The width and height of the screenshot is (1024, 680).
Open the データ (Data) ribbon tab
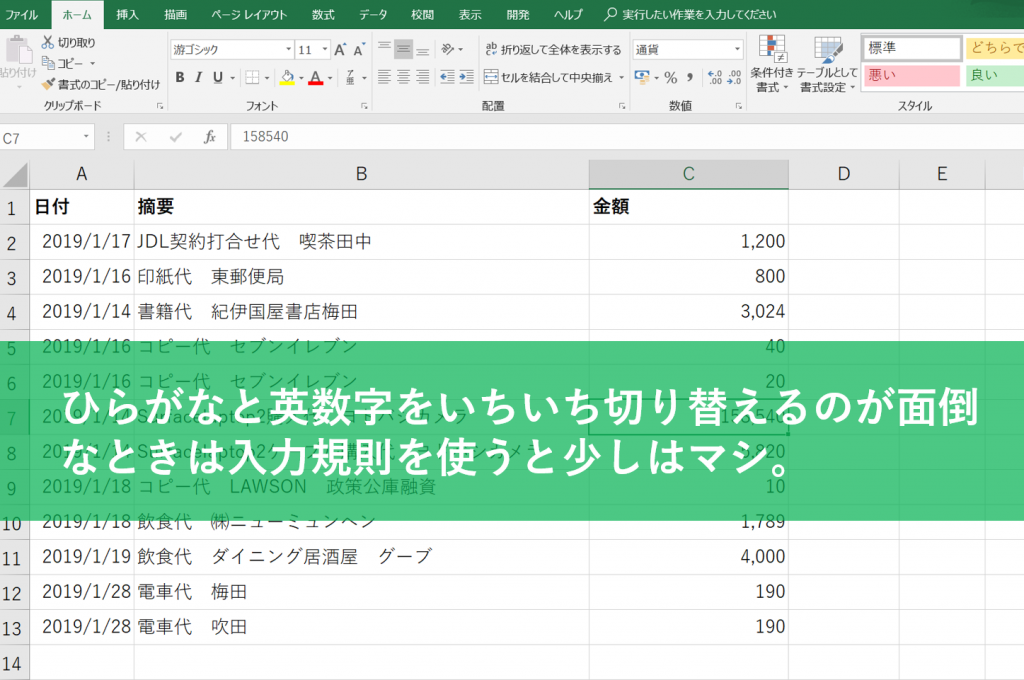pyautogui.click(x=373, y=14)
